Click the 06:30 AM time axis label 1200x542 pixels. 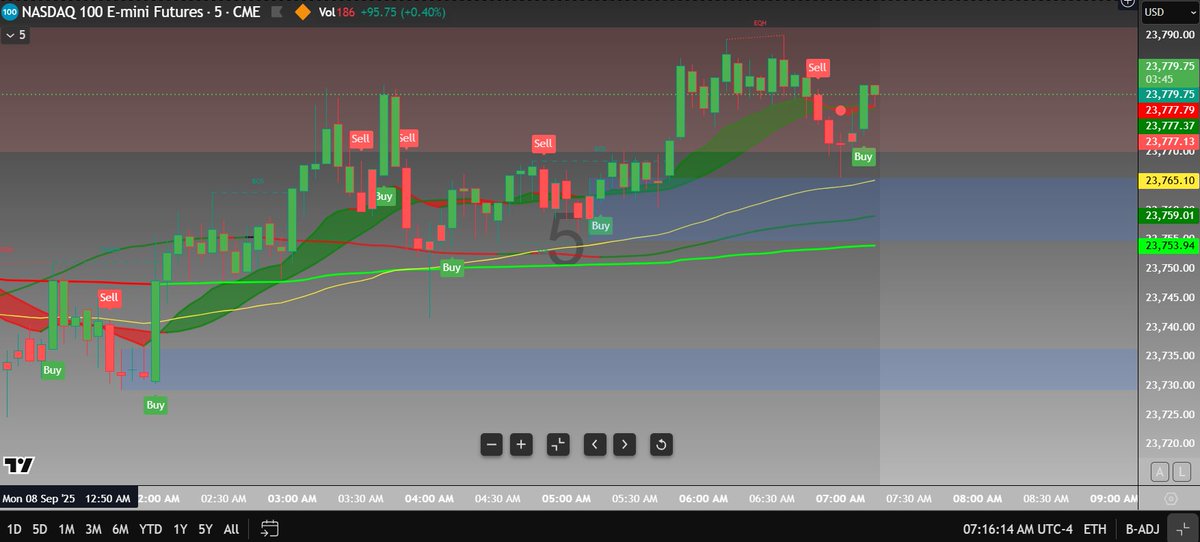pyautogui.click(x=771, y=498)
